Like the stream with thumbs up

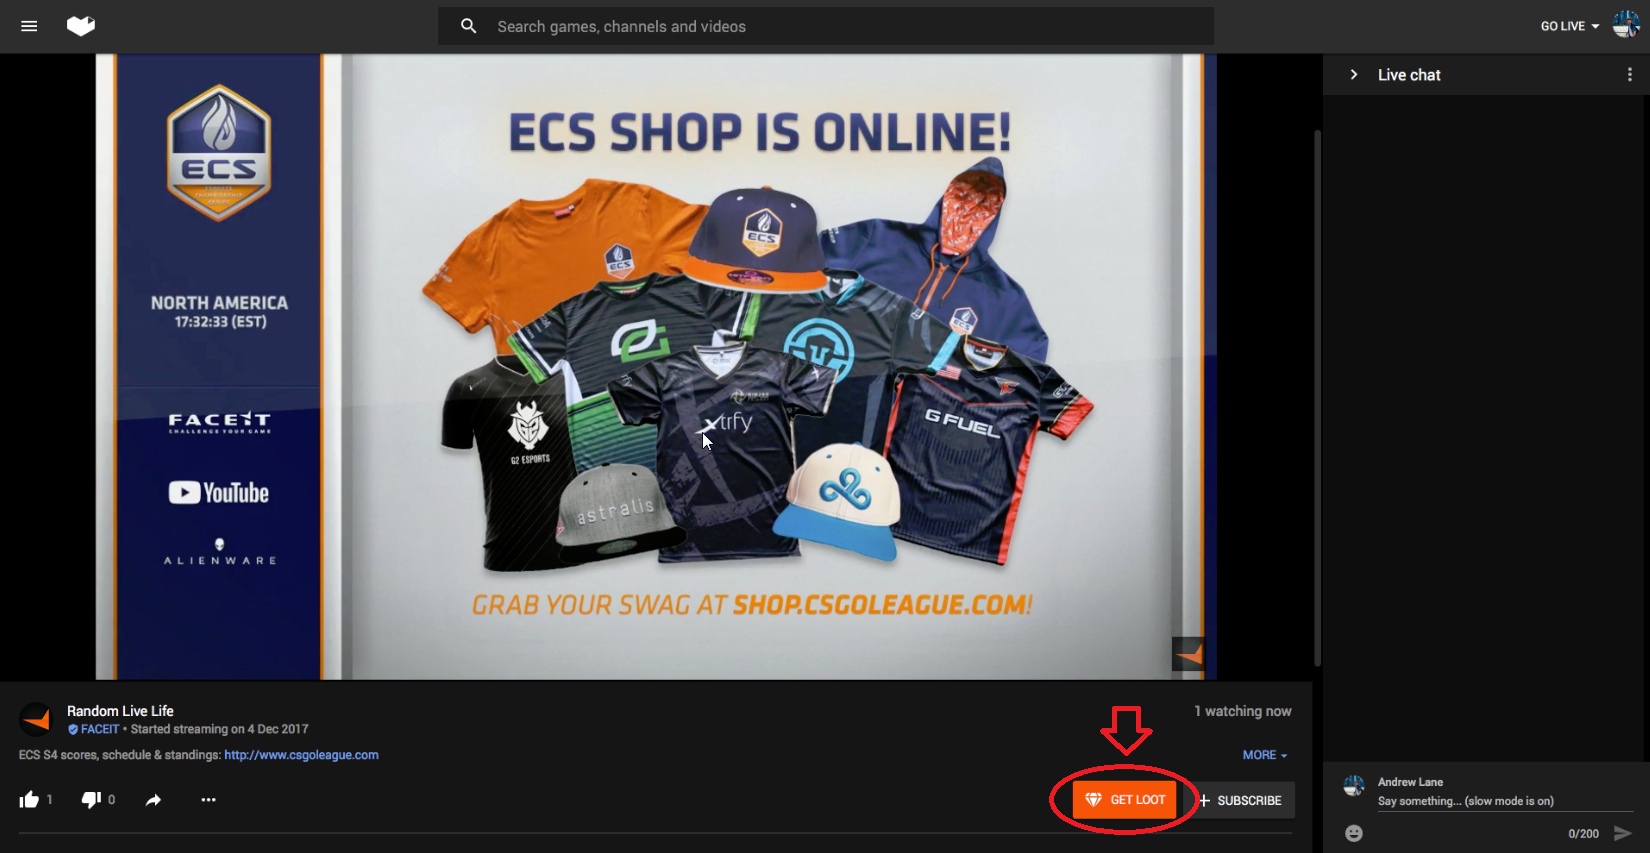pyautogui.click(x=29, y=799)
